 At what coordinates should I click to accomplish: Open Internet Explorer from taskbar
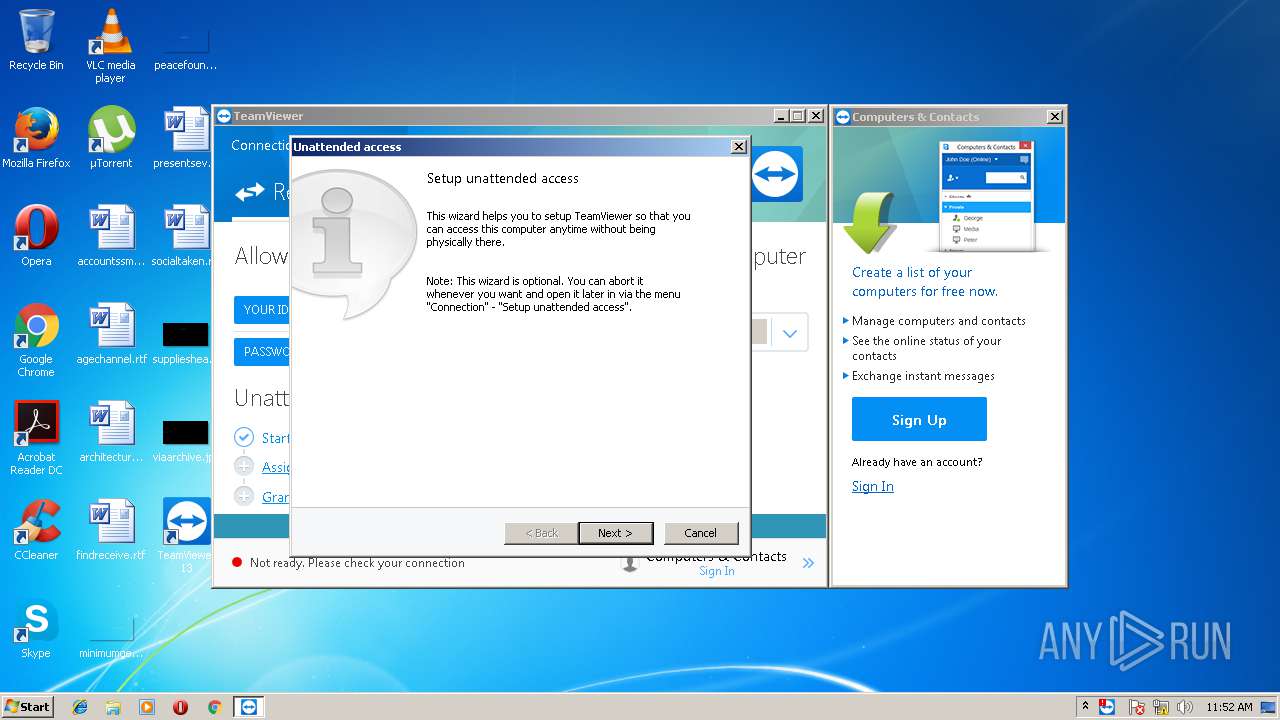point(80,707)
